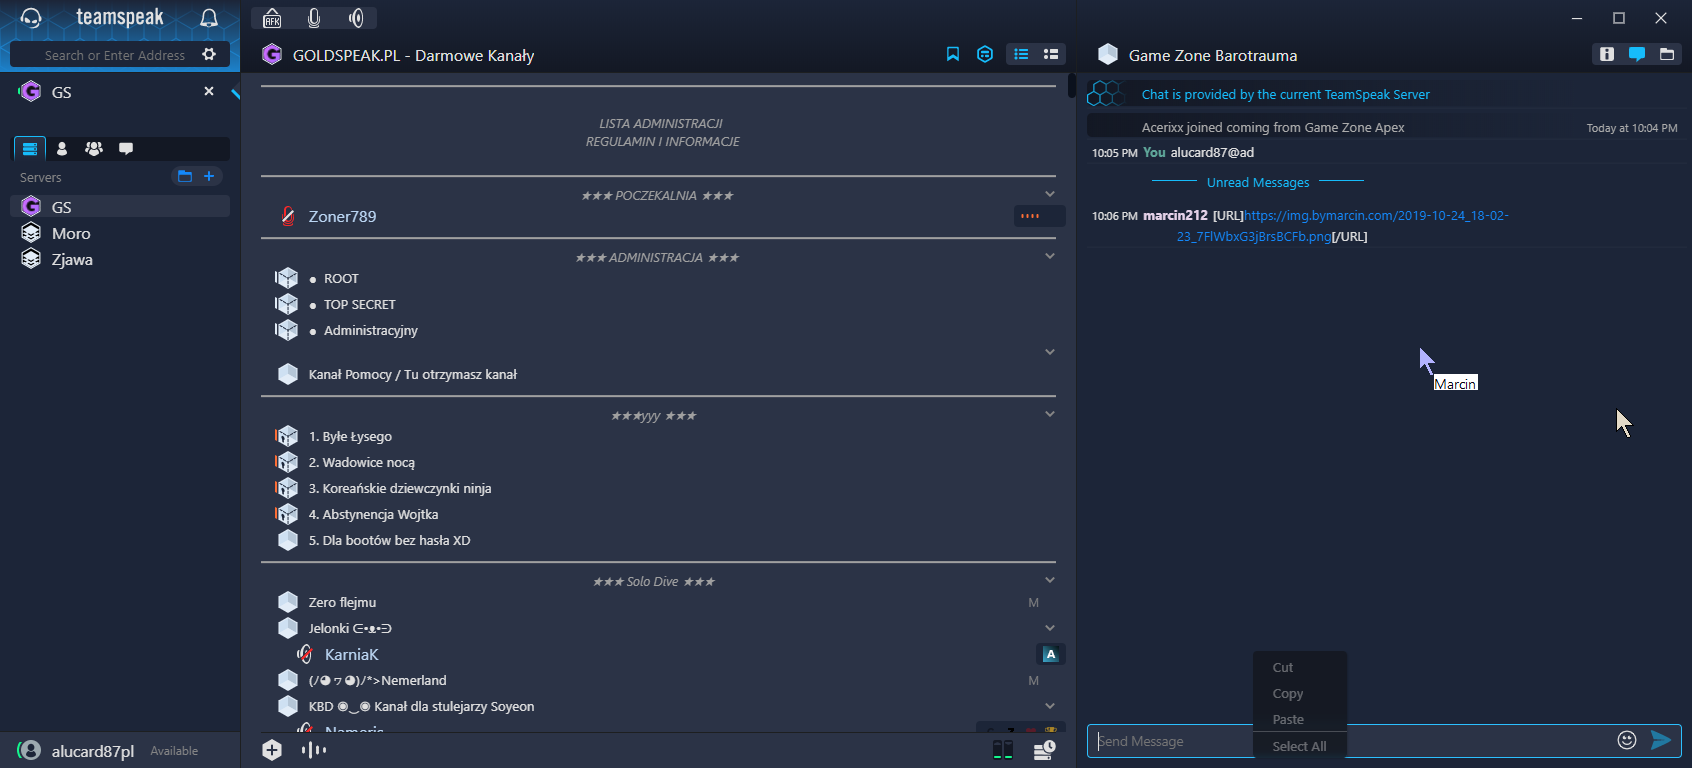Bookmark the GOLDSPEAK.PL server
Viewport: 1692px width, 768px height.
pyautogui.click(x=953, y=54)
